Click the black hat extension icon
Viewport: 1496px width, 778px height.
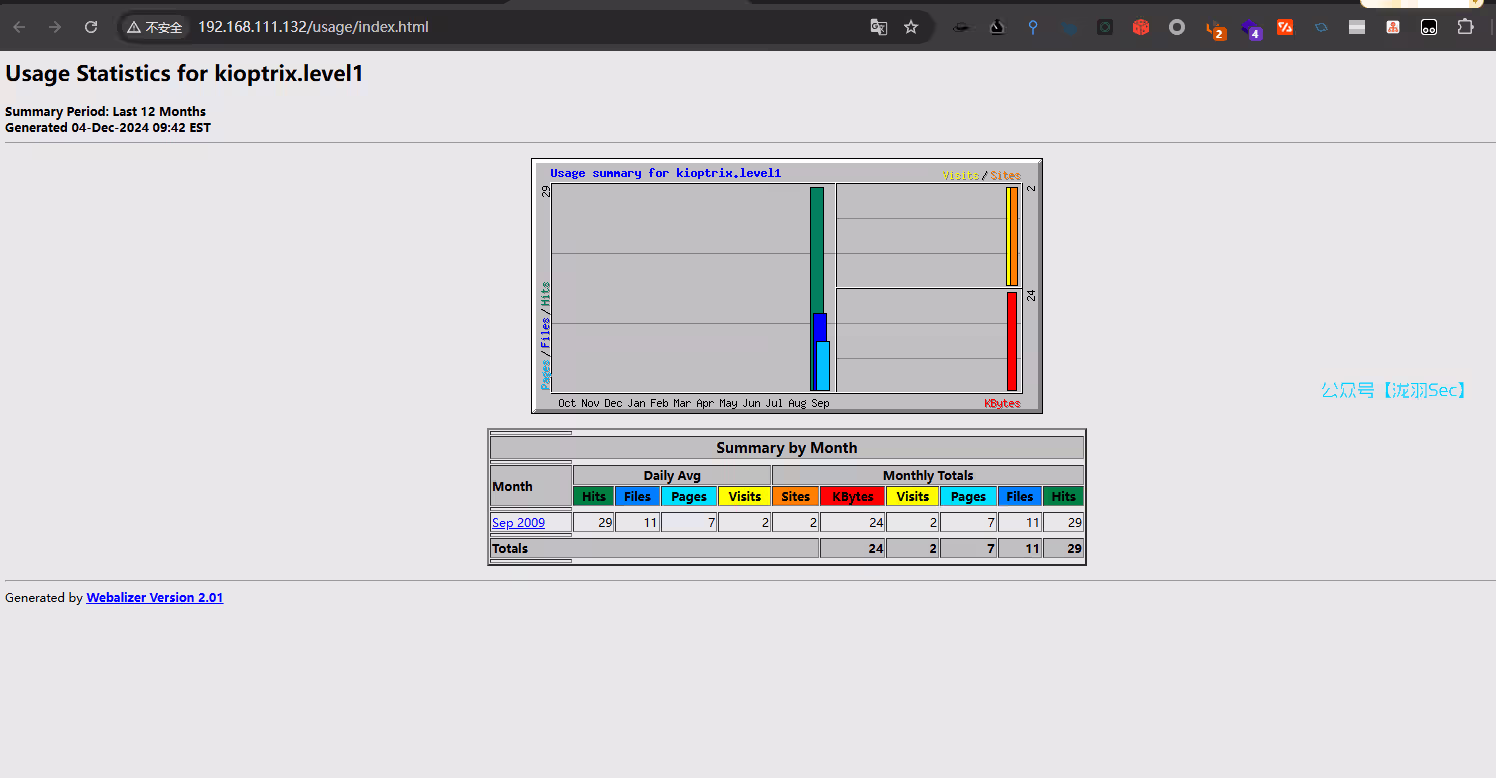pyautogui.click(x=961, y=27)
